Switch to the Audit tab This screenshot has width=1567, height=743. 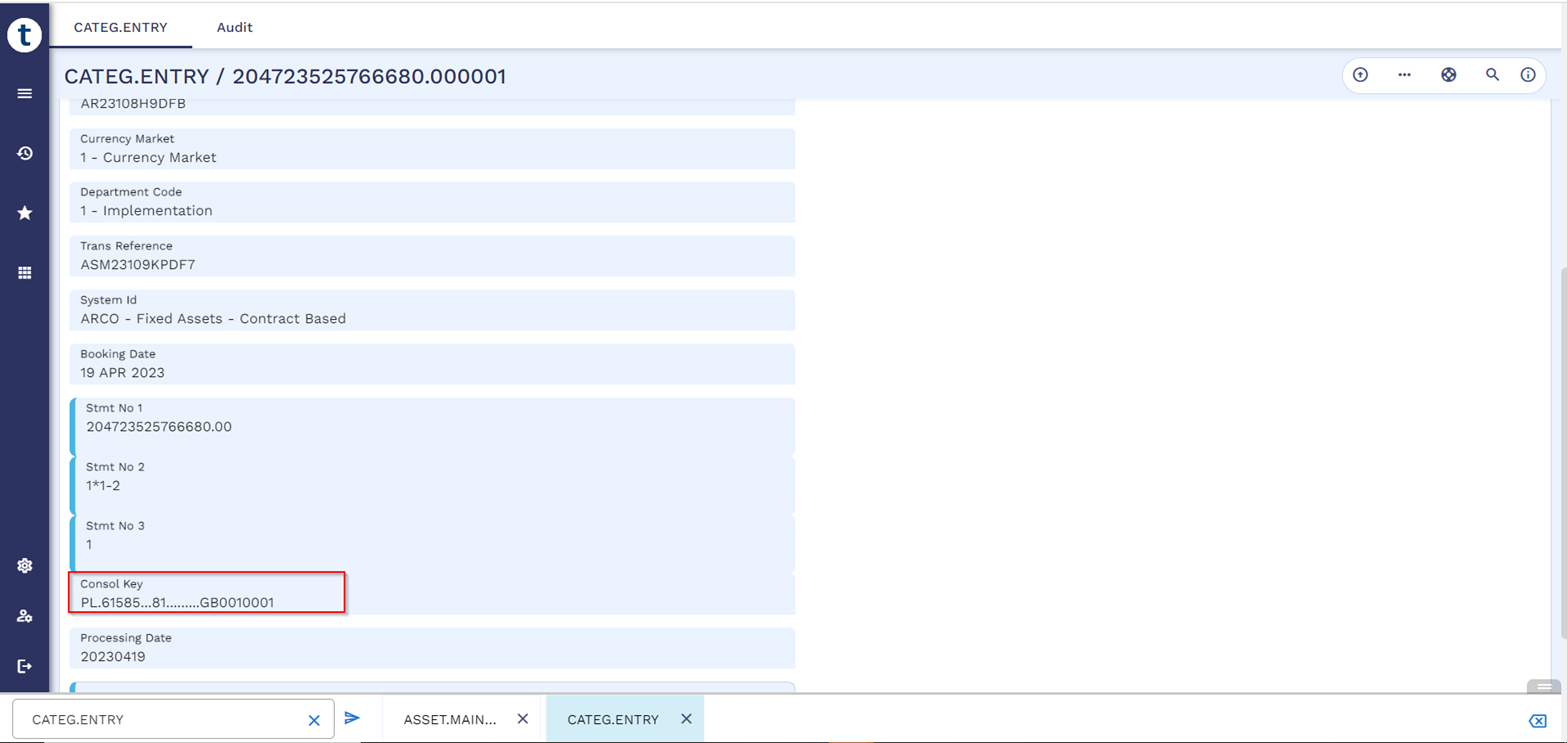point(235,27)
